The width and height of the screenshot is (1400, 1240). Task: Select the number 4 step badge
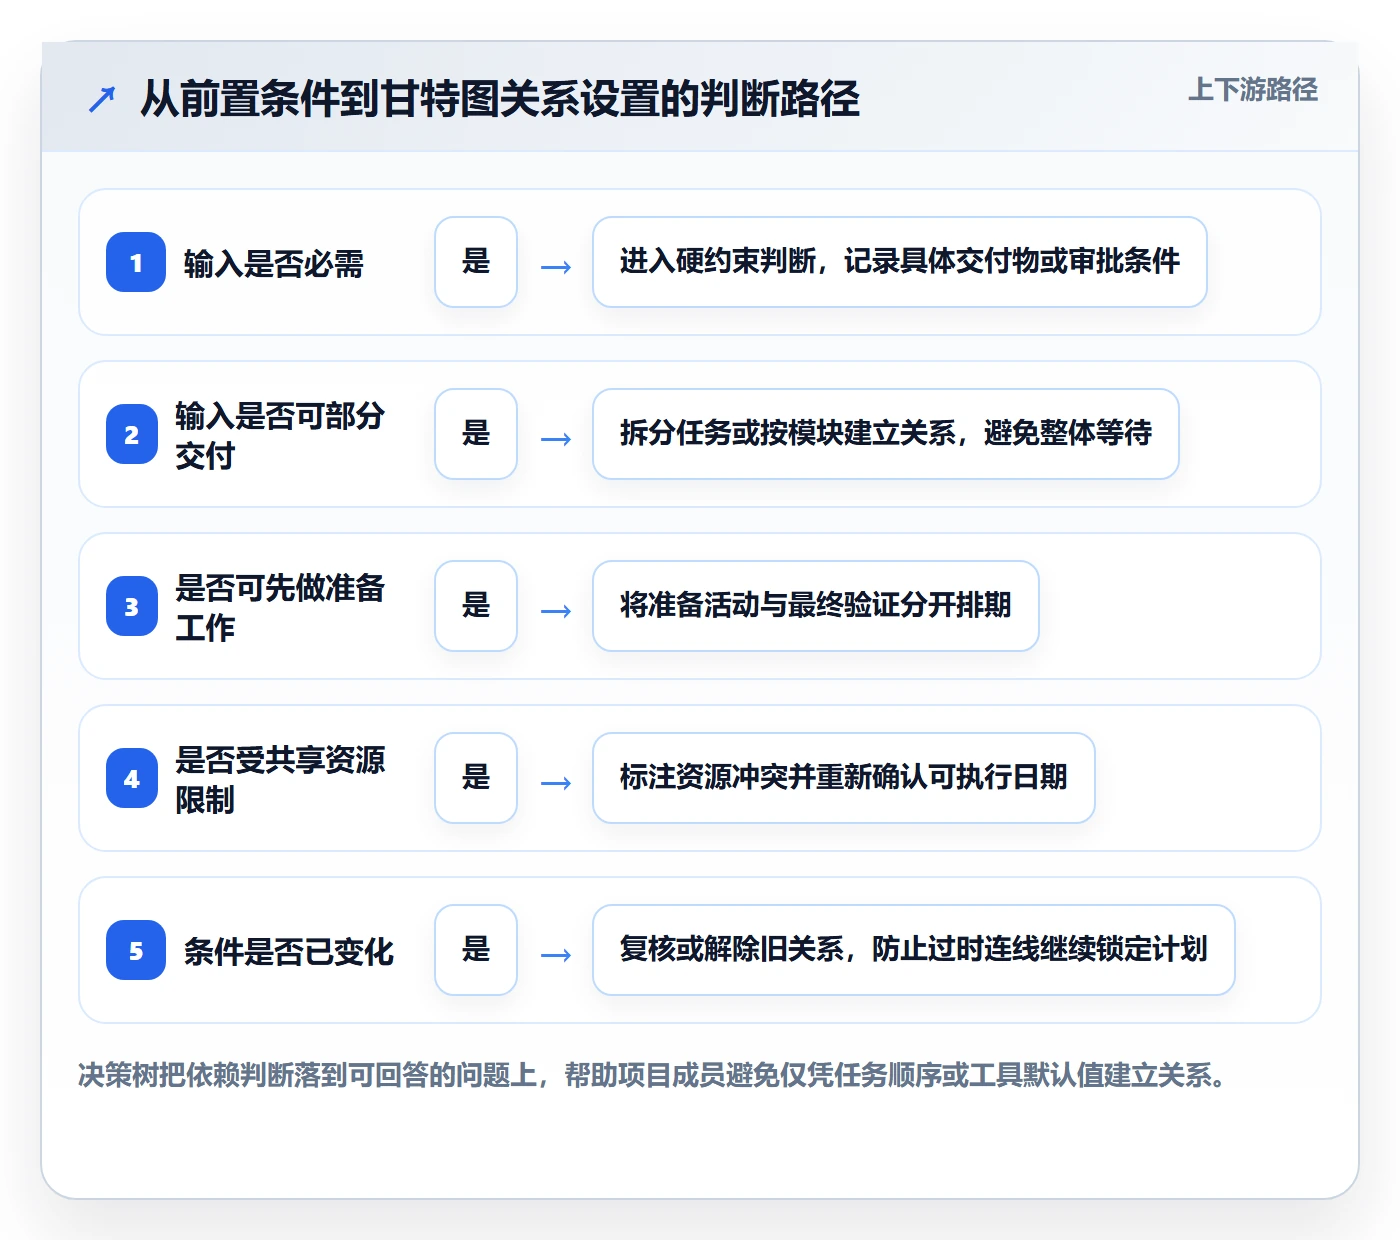click(132, 778)
